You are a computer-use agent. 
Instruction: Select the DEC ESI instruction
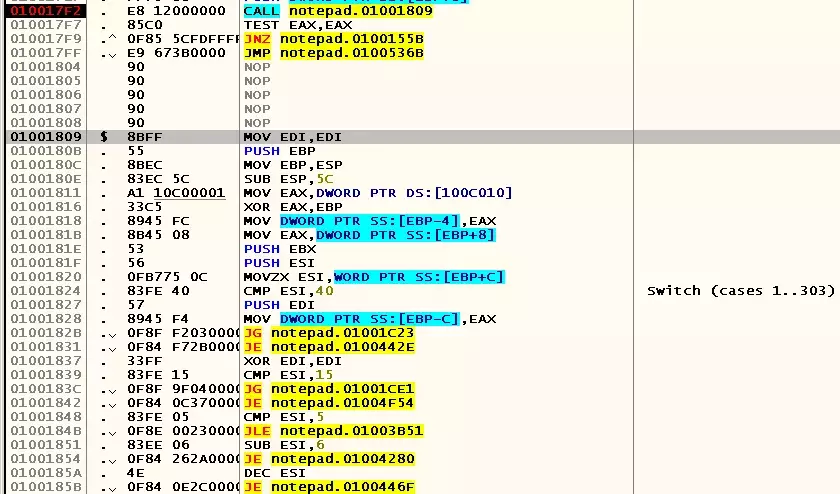click(x=275, y=473)
